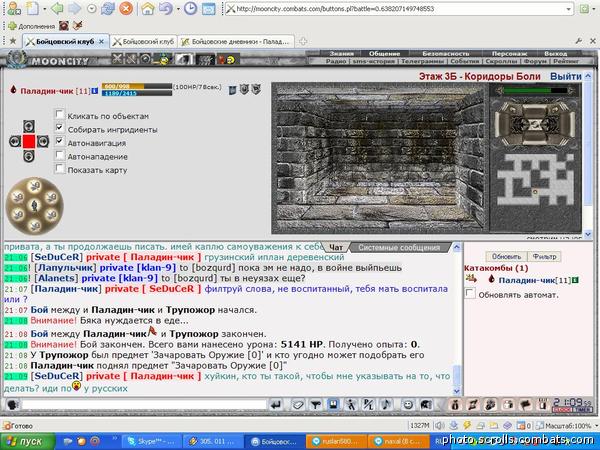Click the smiley emoticons icon in chat toolbar

[x=408, y=404]
